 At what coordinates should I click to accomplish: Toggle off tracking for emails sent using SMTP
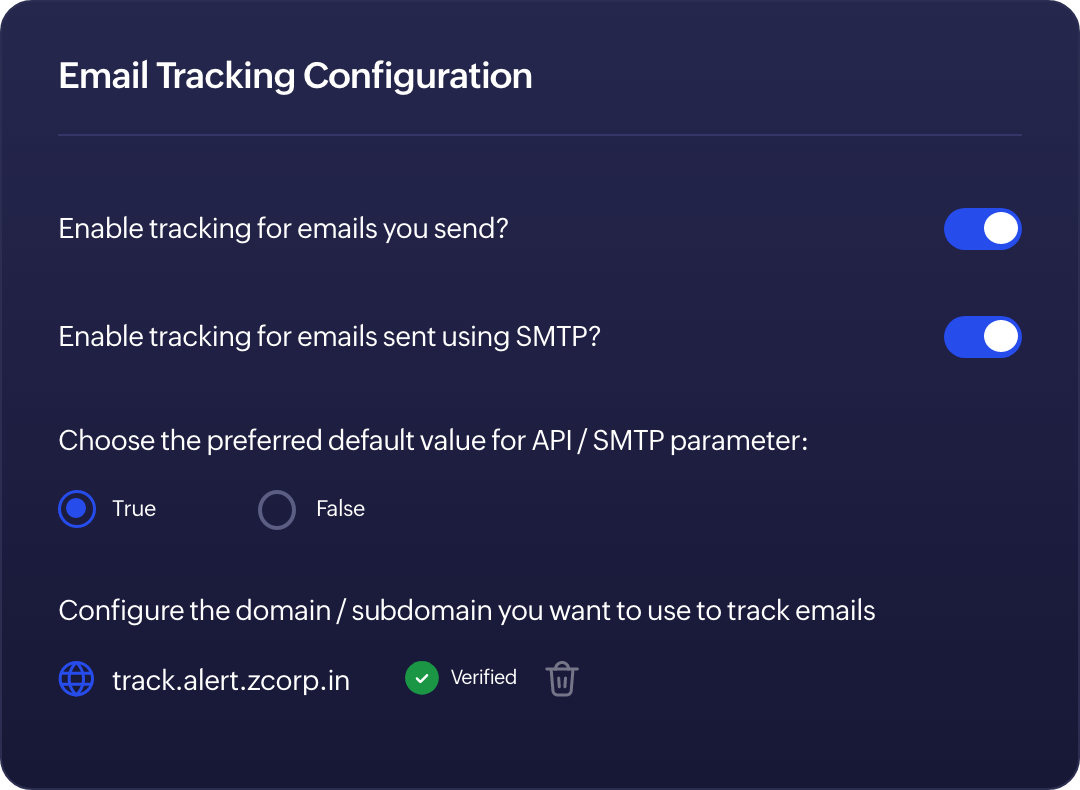point(982,337)
